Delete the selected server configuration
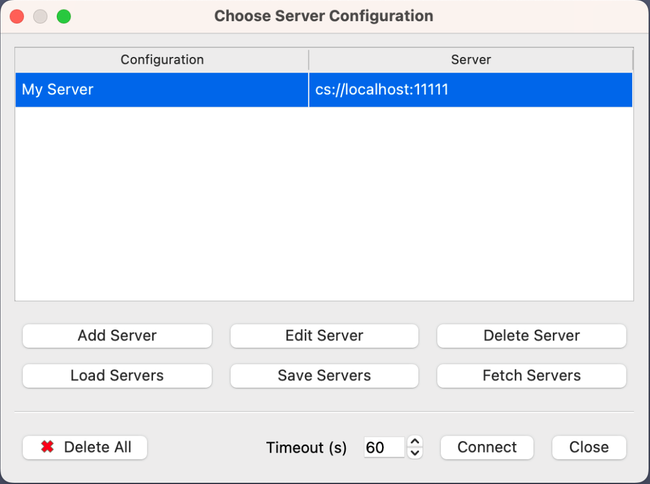Viewport: 650px width, 484px height. [x=531, y=336]
